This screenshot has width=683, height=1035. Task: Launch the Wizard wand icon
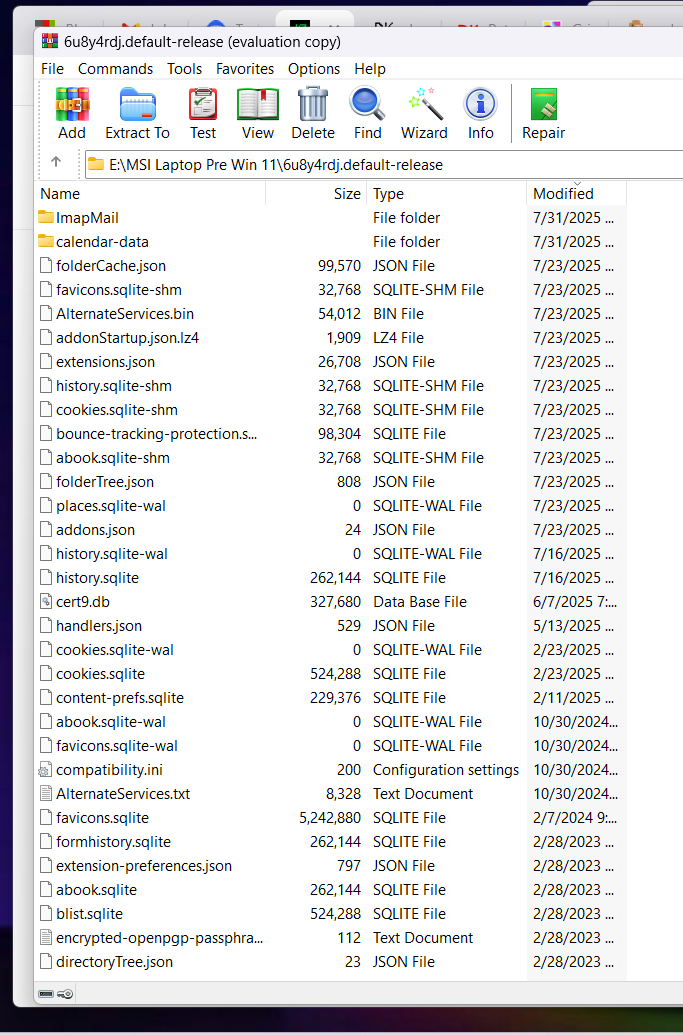424,105
